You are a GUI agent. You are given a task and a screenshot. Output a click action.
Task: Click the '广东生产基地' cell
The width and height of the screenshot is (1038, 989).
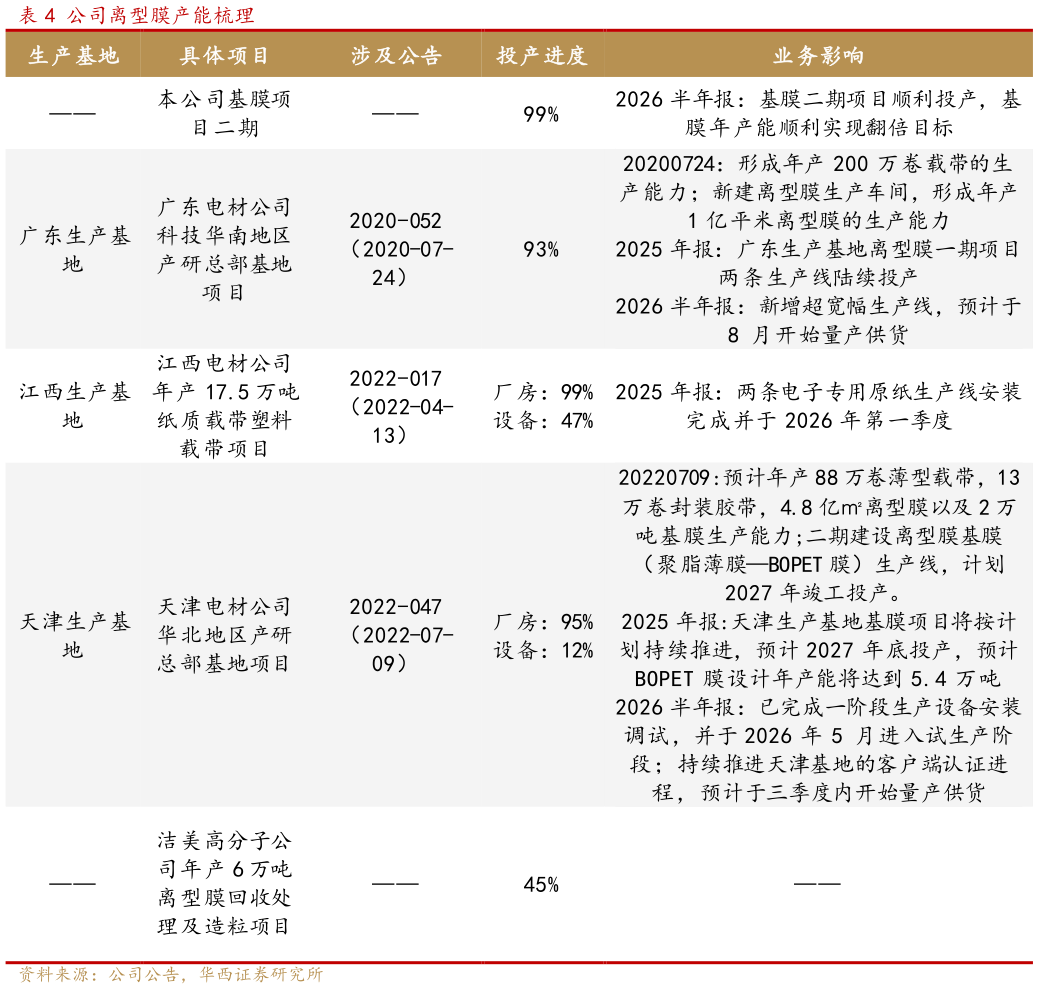click(x=73, y=250)
